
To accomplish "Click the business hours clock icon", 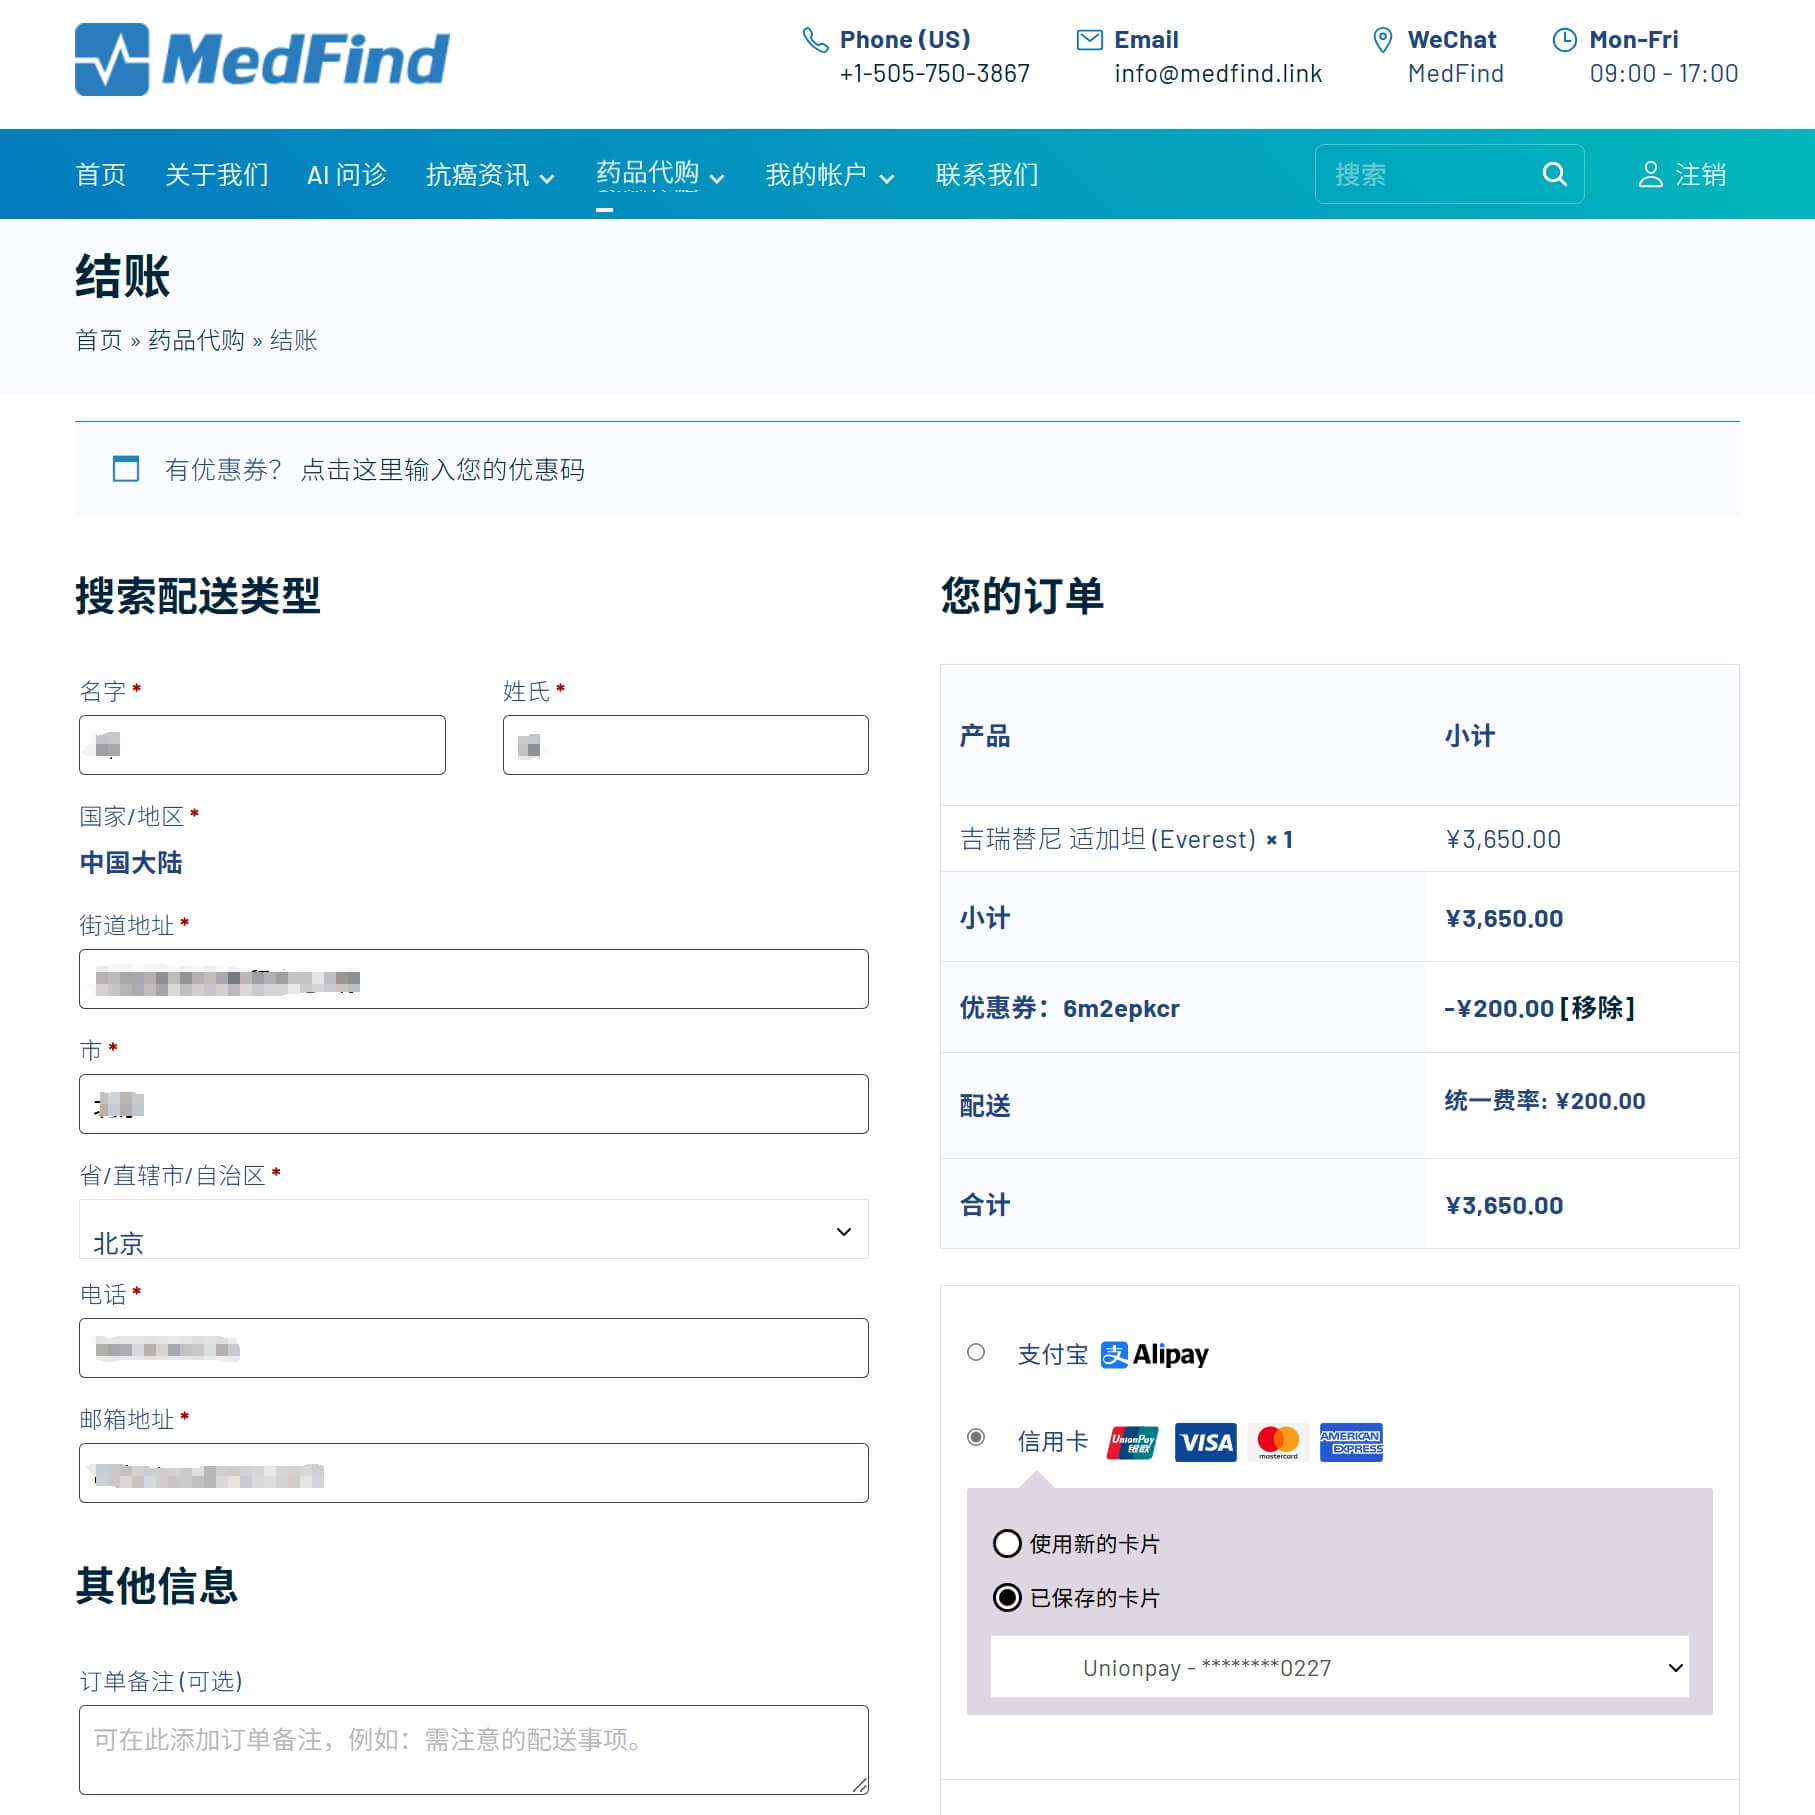I will pyautogui.click(x=1564, y=40).
